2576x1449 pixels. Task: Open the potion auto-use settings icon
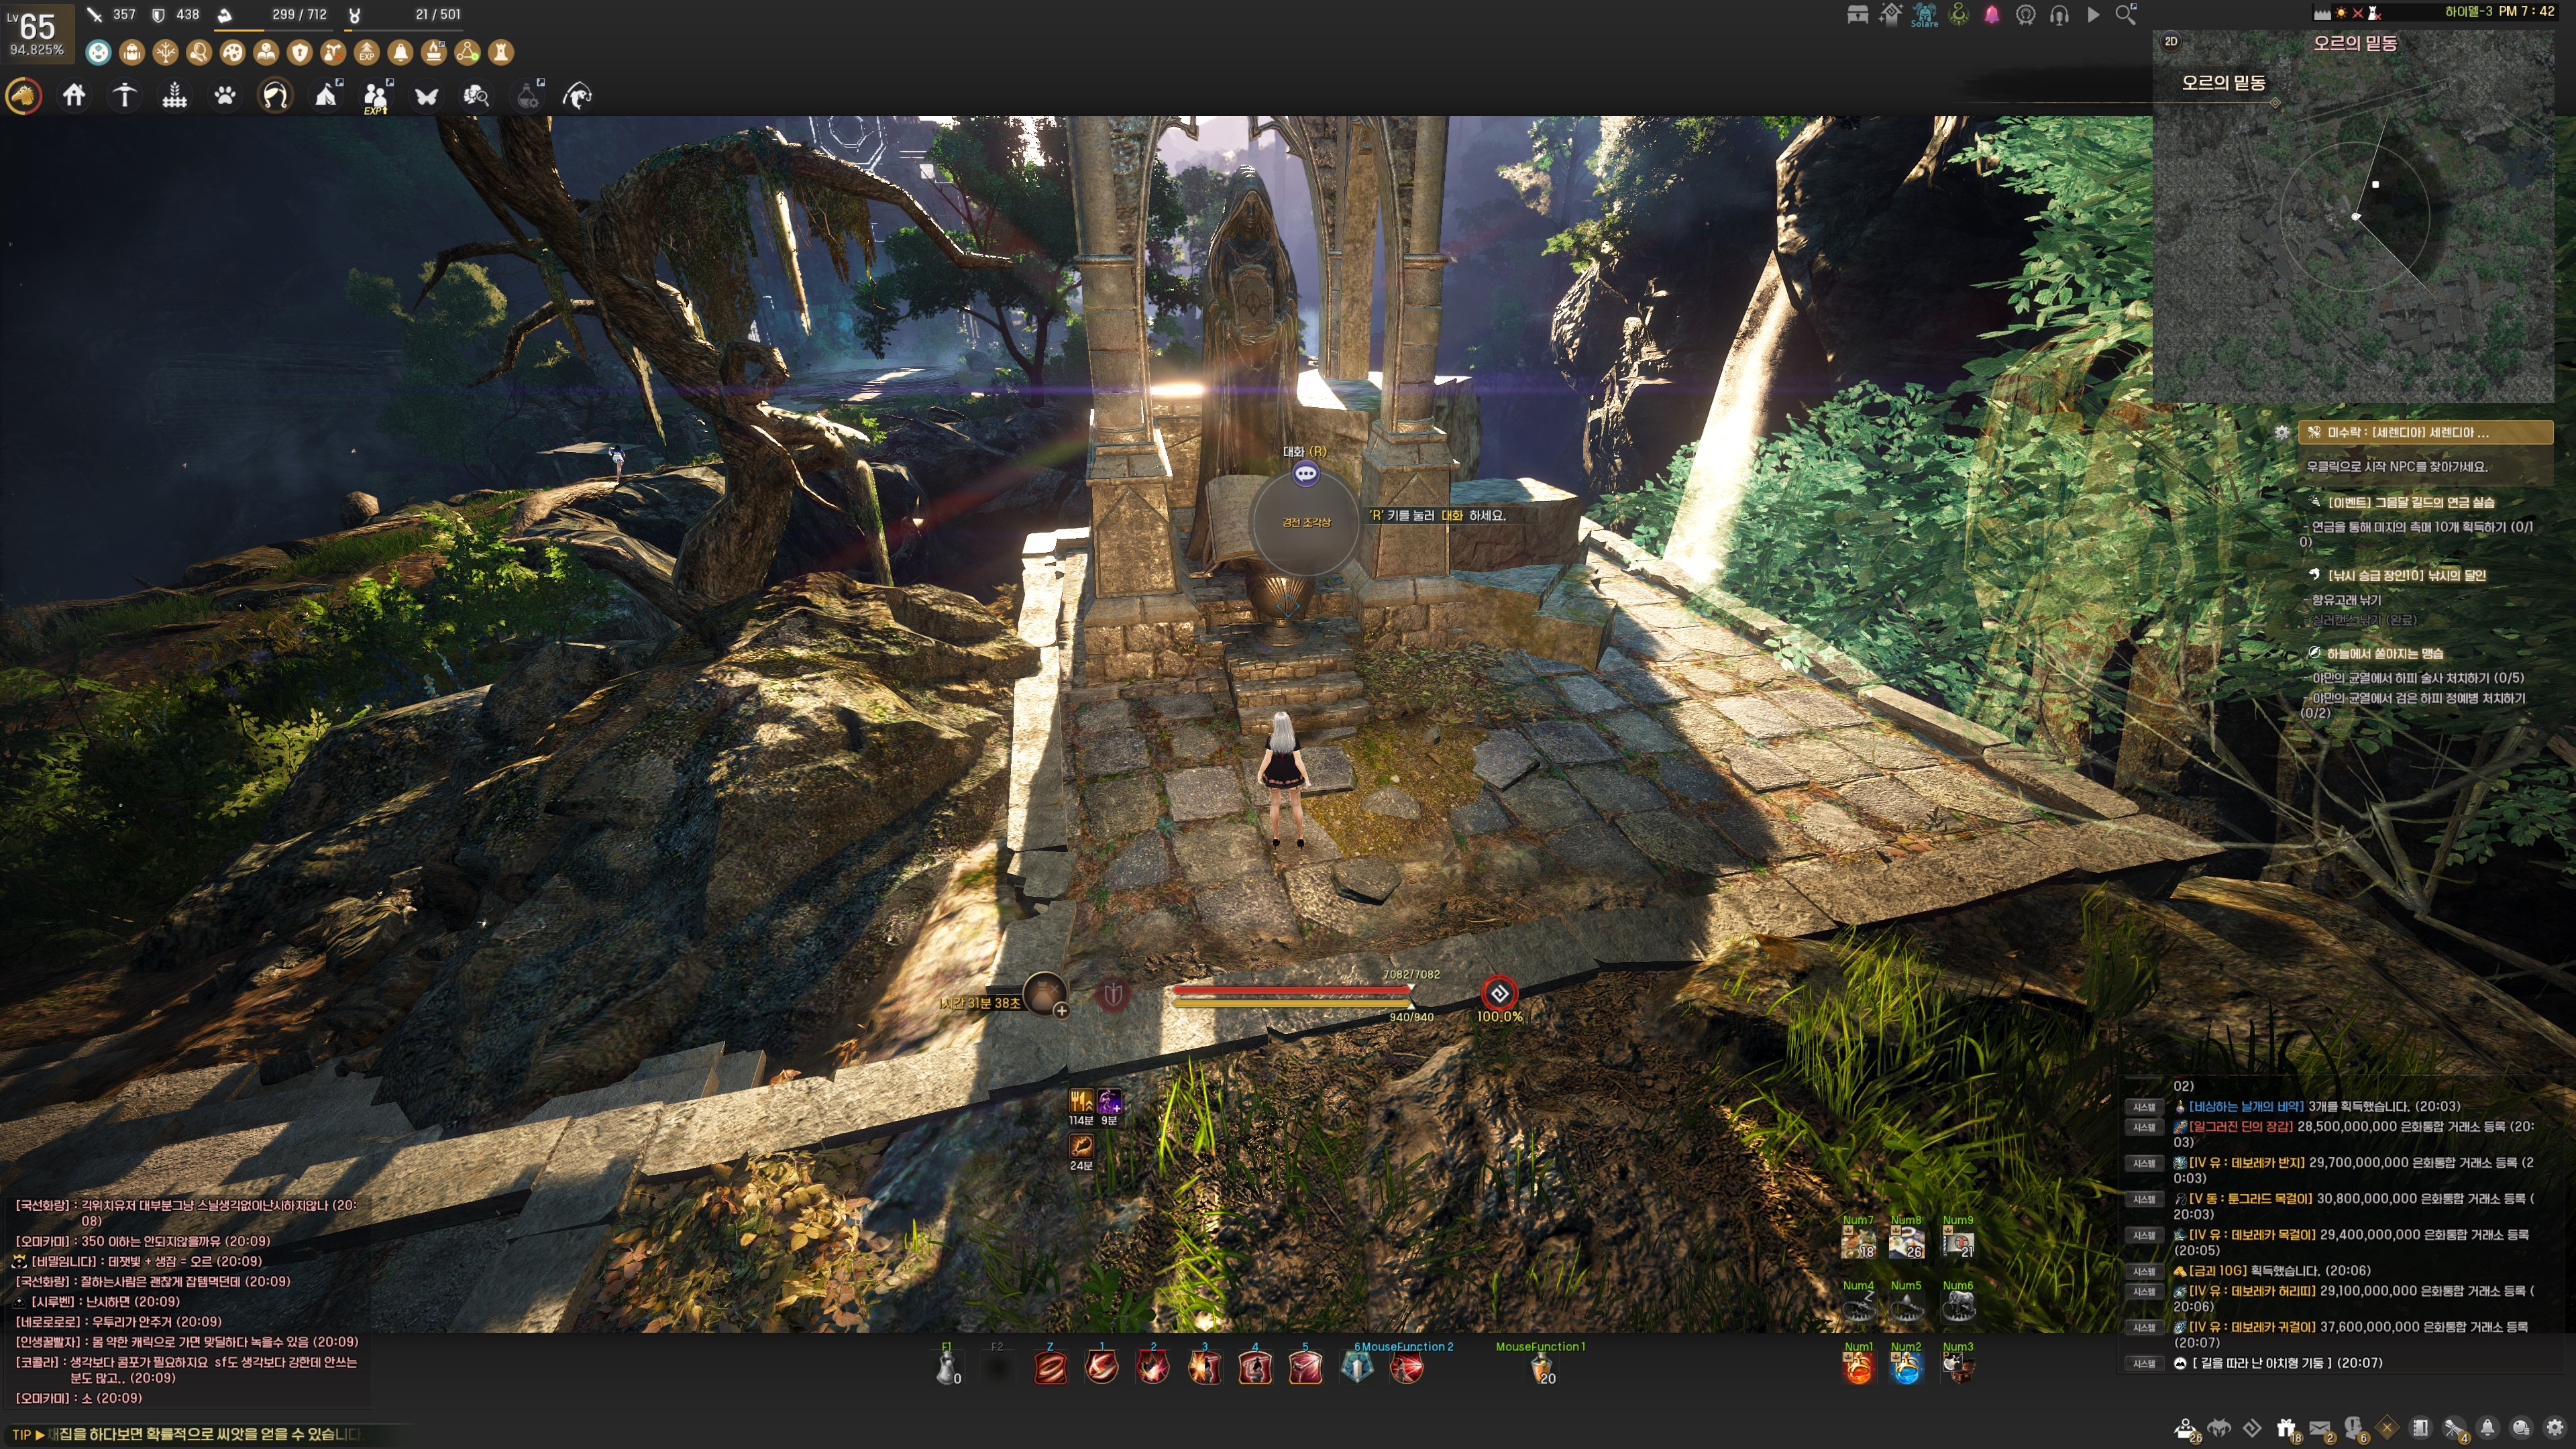pos(528,96)
